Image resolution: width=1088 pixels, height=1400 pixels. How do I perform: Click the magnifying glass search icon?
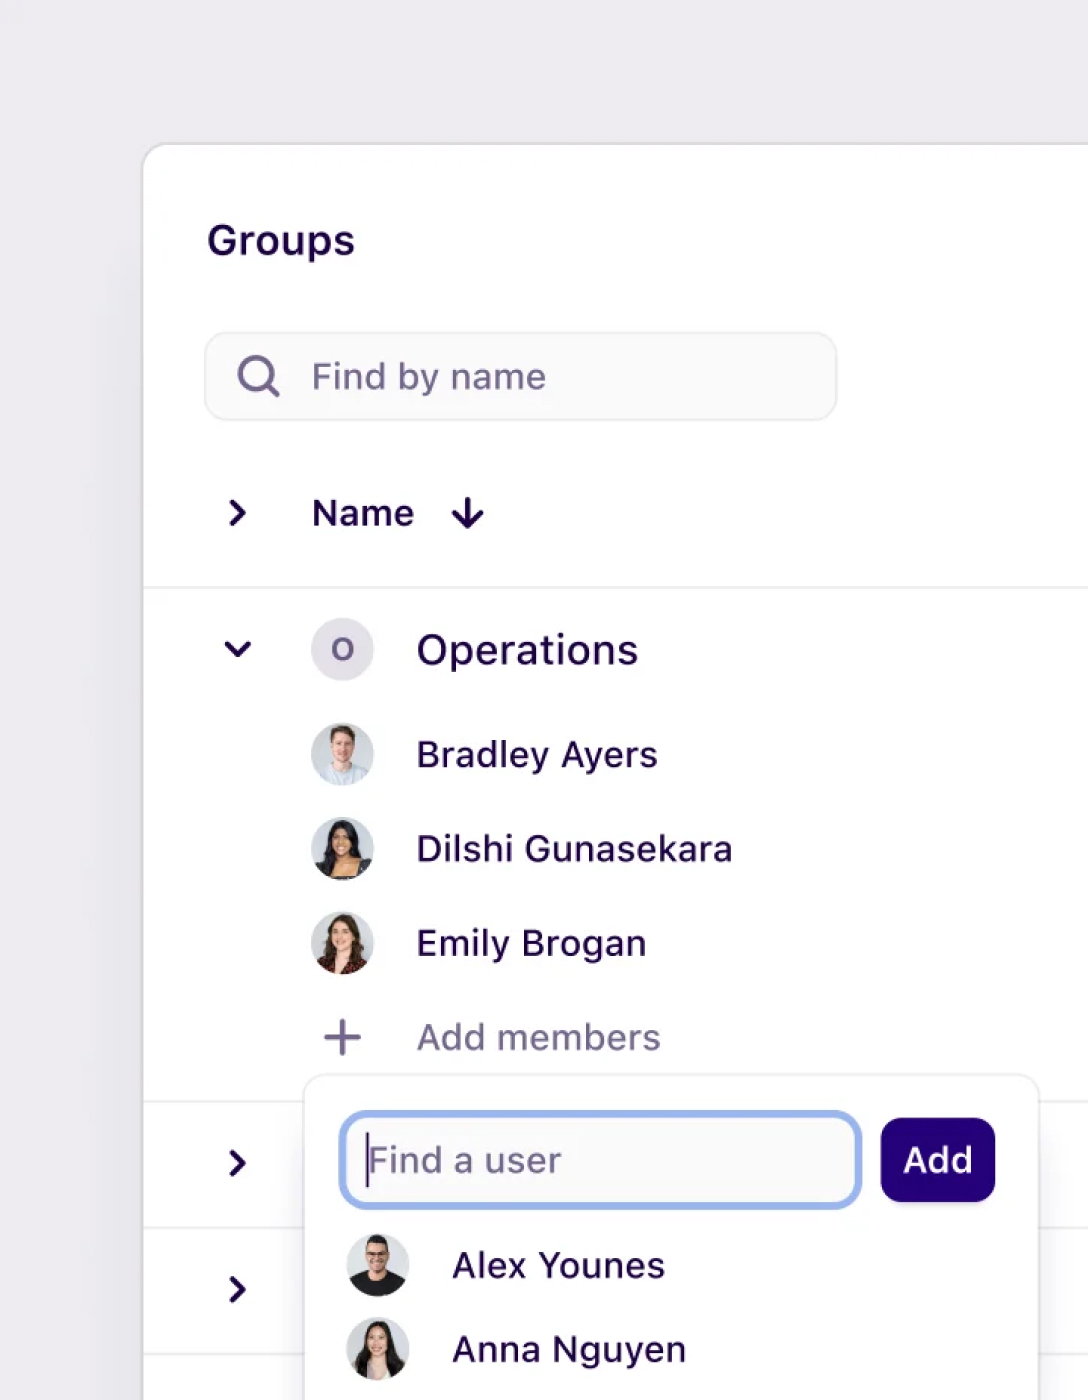coord(258,376)
